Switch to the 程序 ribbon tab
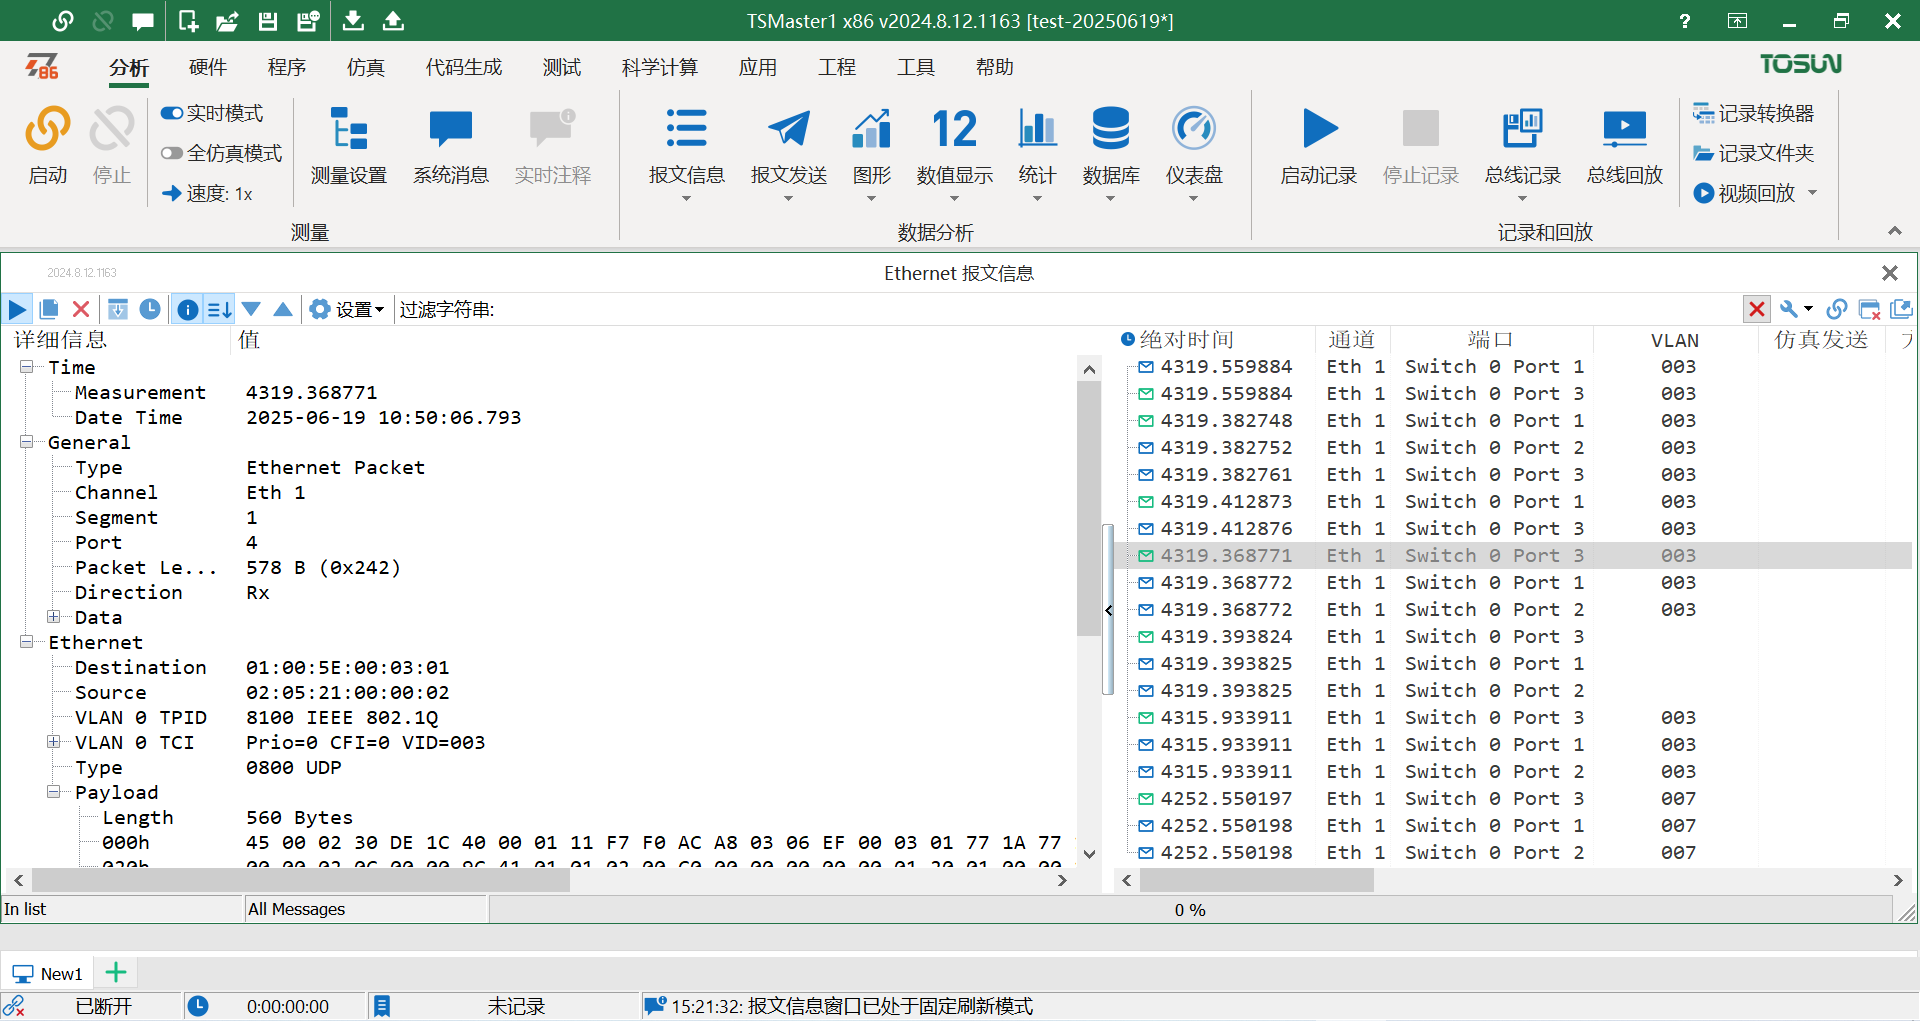Screen dimensions: 1920x1021 pos(287,67)
